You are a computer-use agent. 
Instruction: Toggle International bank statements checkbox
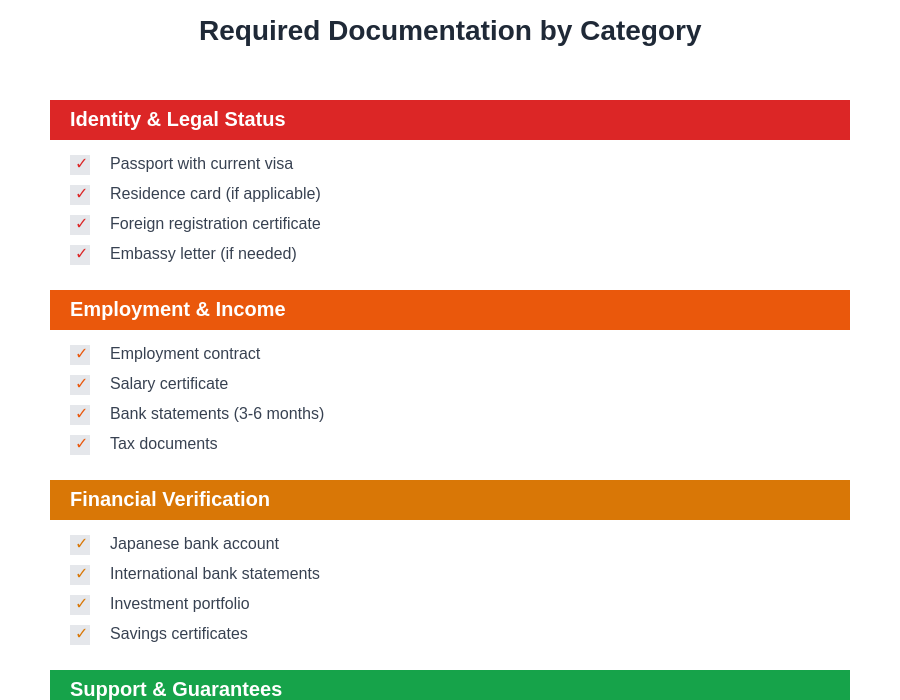point(80,574)
